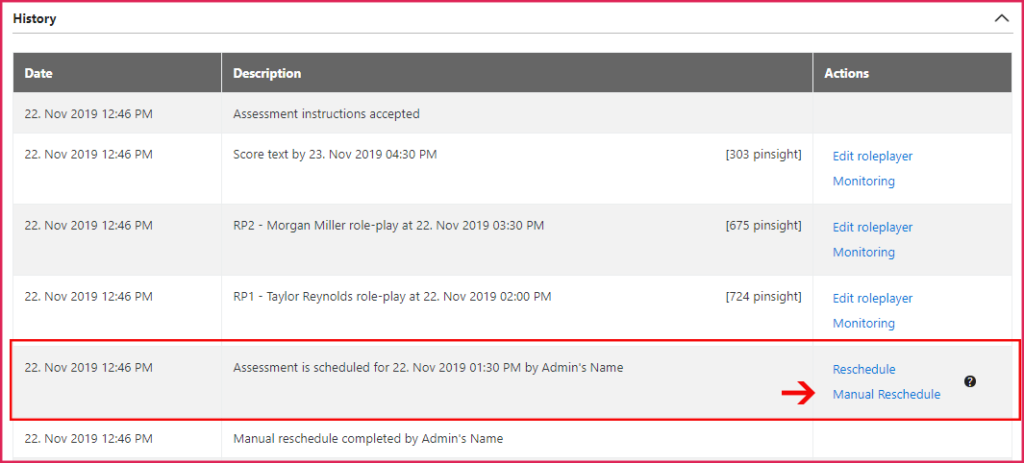Open Monitoring for Morgan Miller role-play
The image size is (1024, 463).
(x=863, y=252)
